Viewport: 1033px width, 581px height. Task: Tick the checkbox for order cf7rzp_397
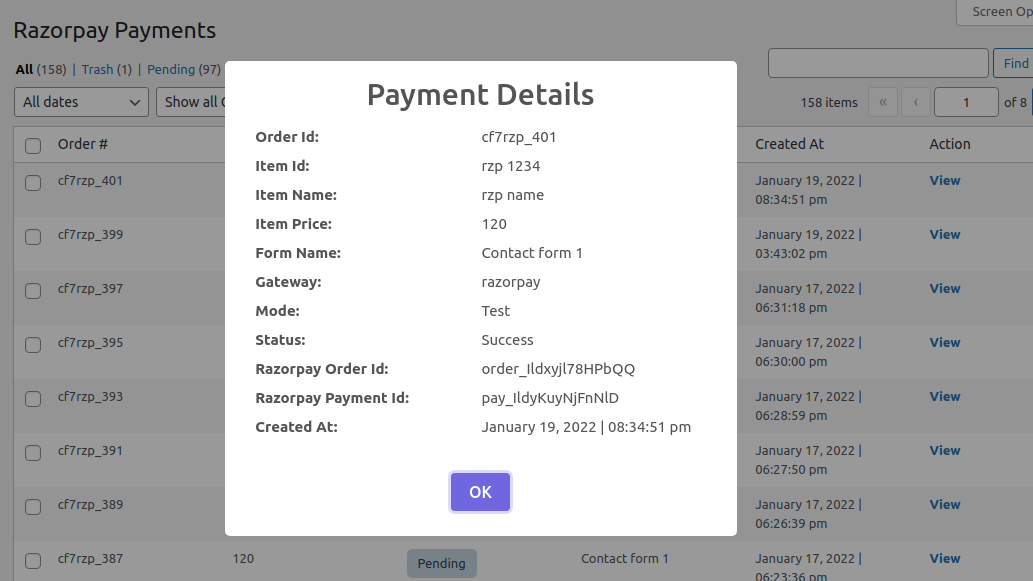[33, 290]
